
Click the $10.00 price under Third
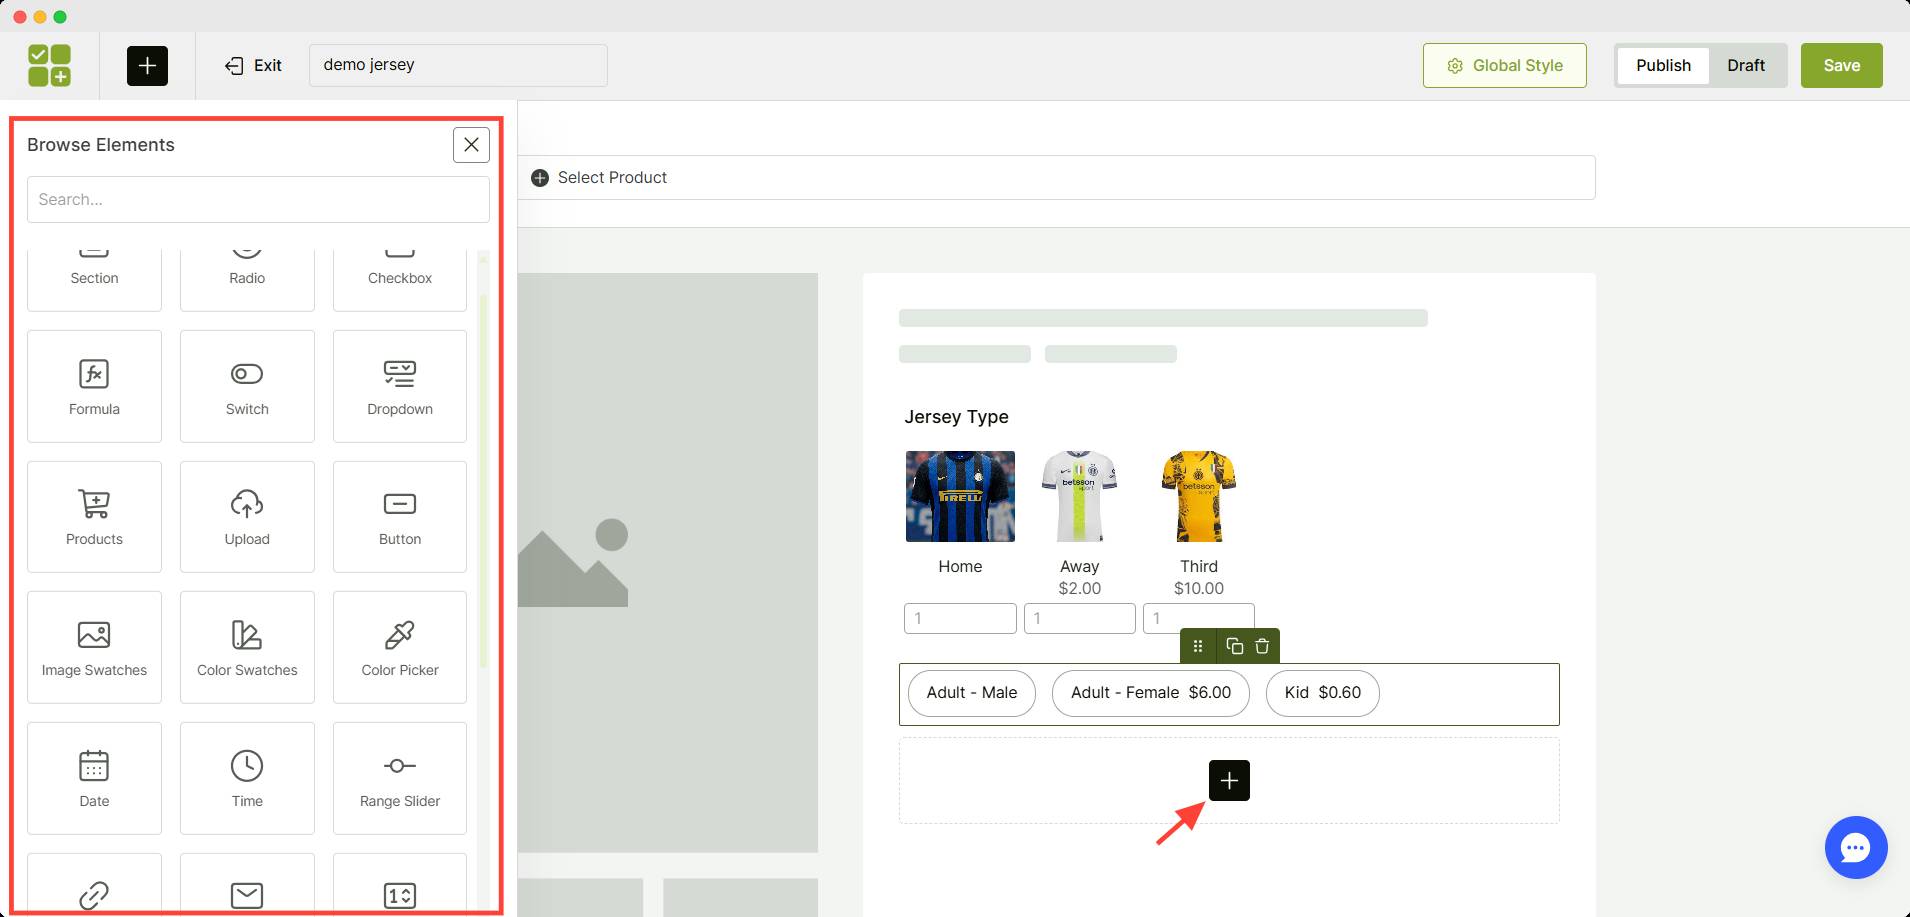(1199, 588)
